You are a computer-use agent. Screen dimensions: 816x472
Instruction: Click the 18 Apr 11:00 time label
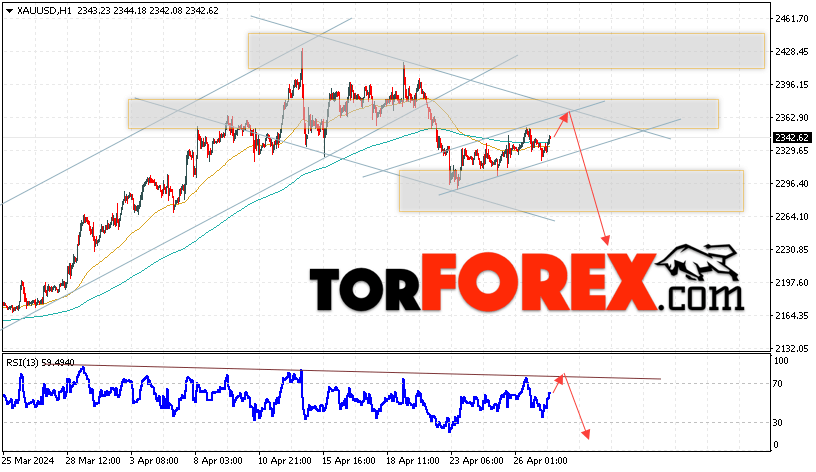(413, 461)
